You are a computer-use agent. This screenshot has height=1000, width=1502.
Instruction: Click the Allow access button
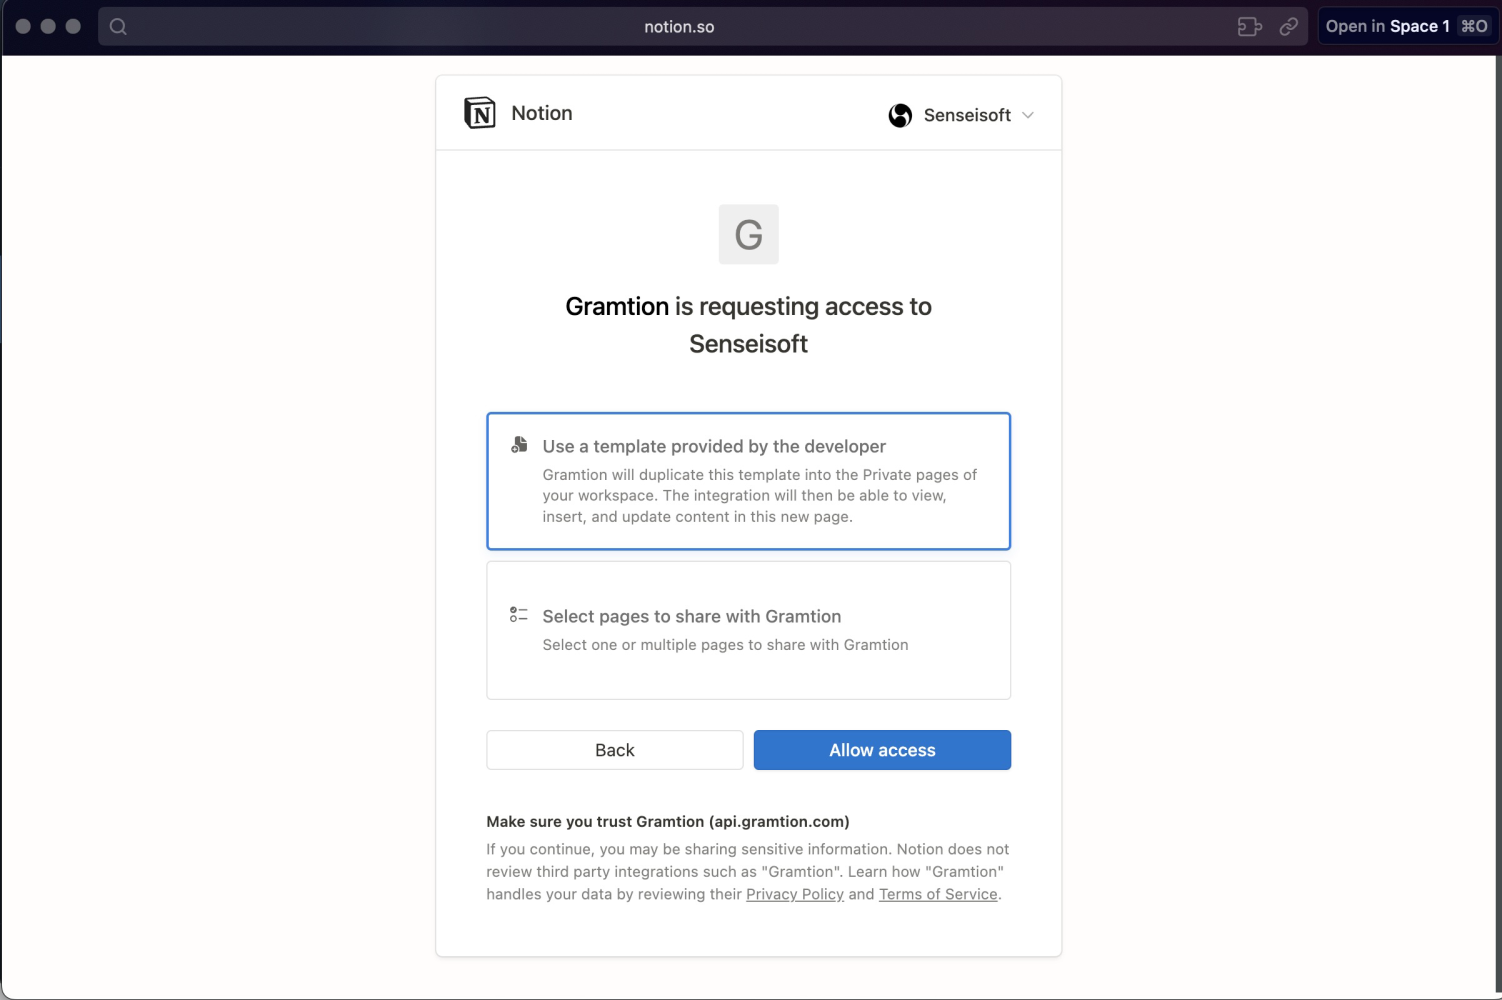(x=882, y=750)
